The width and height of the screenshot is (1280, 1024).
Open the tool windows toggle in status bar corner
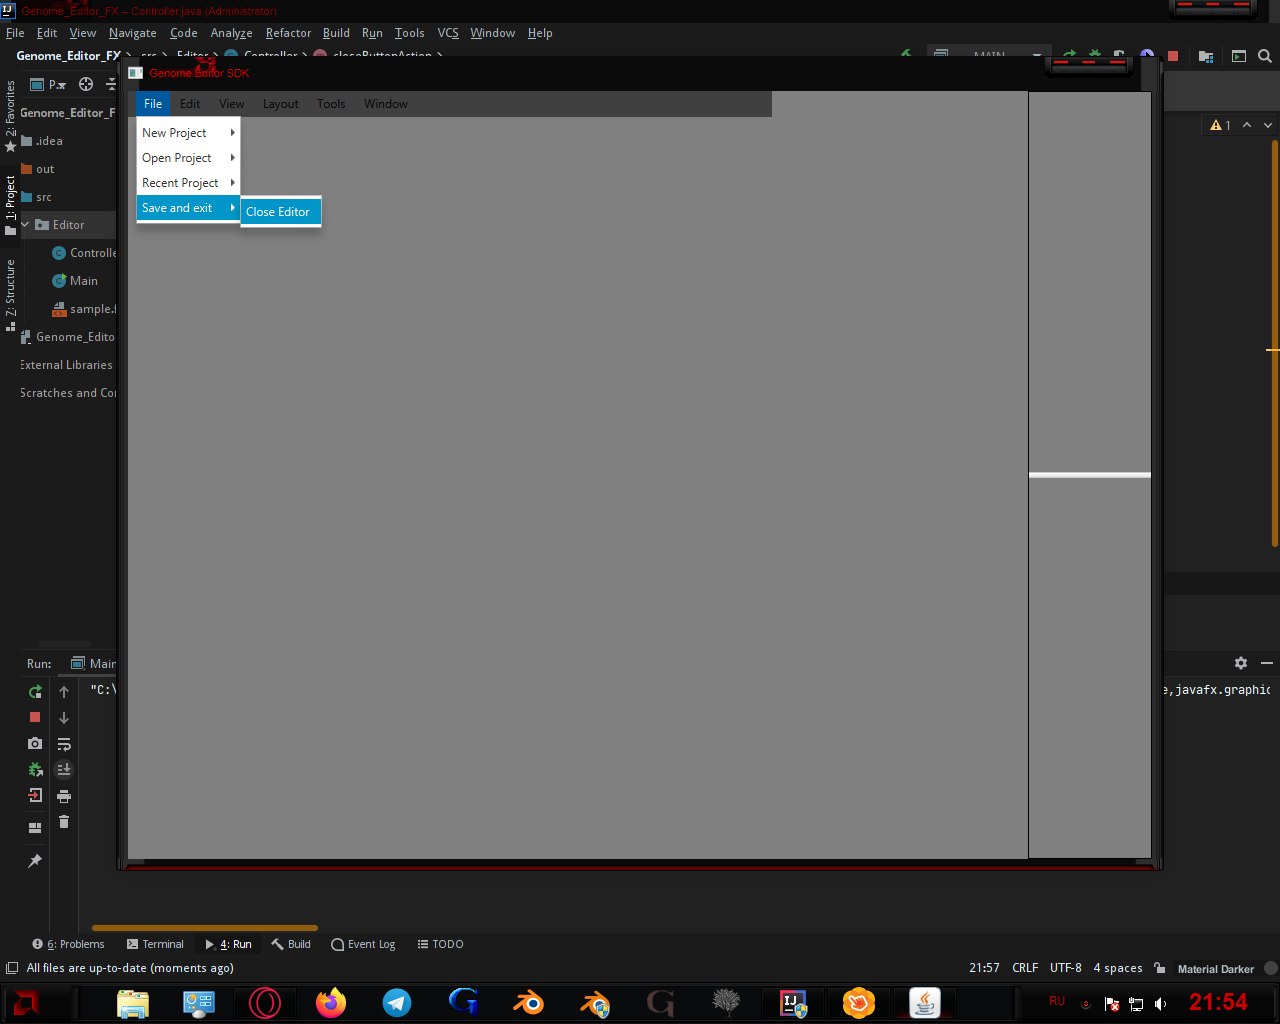(12, 968)
